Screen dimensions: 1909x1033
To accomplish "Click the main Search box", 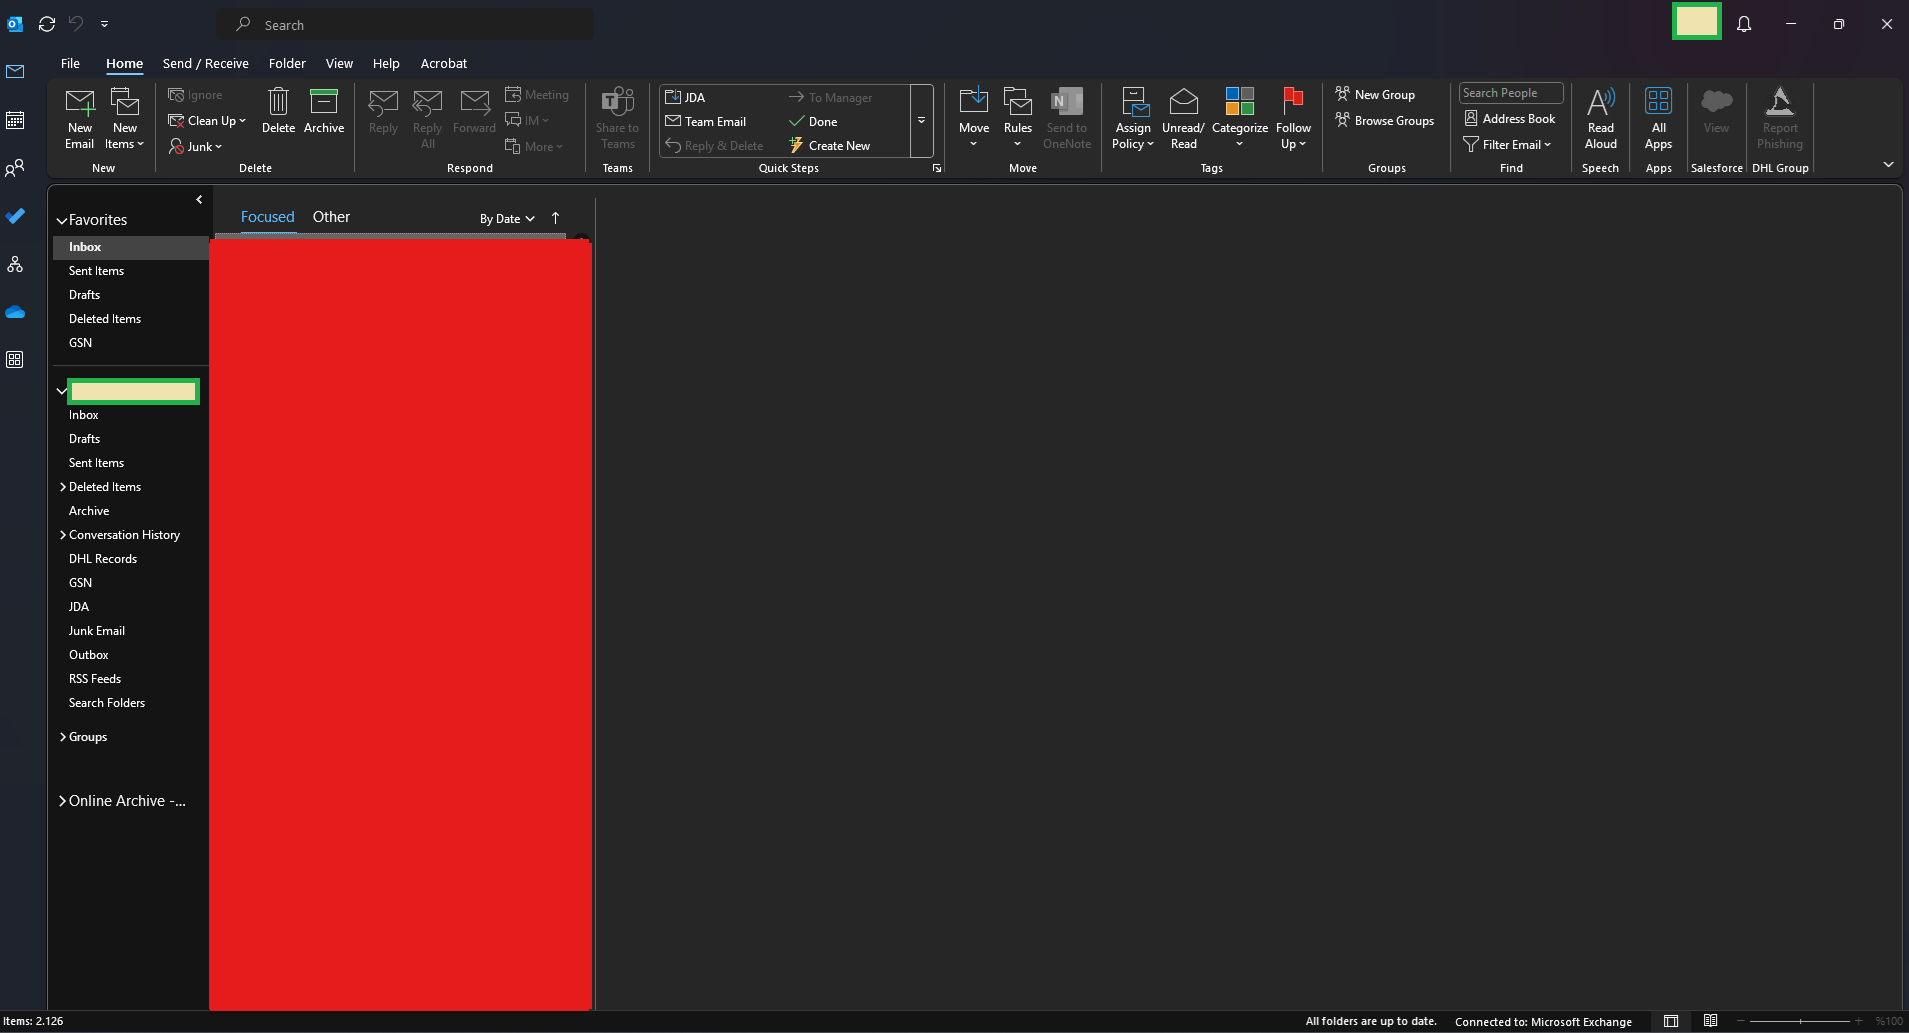I will tap(405, 24).
